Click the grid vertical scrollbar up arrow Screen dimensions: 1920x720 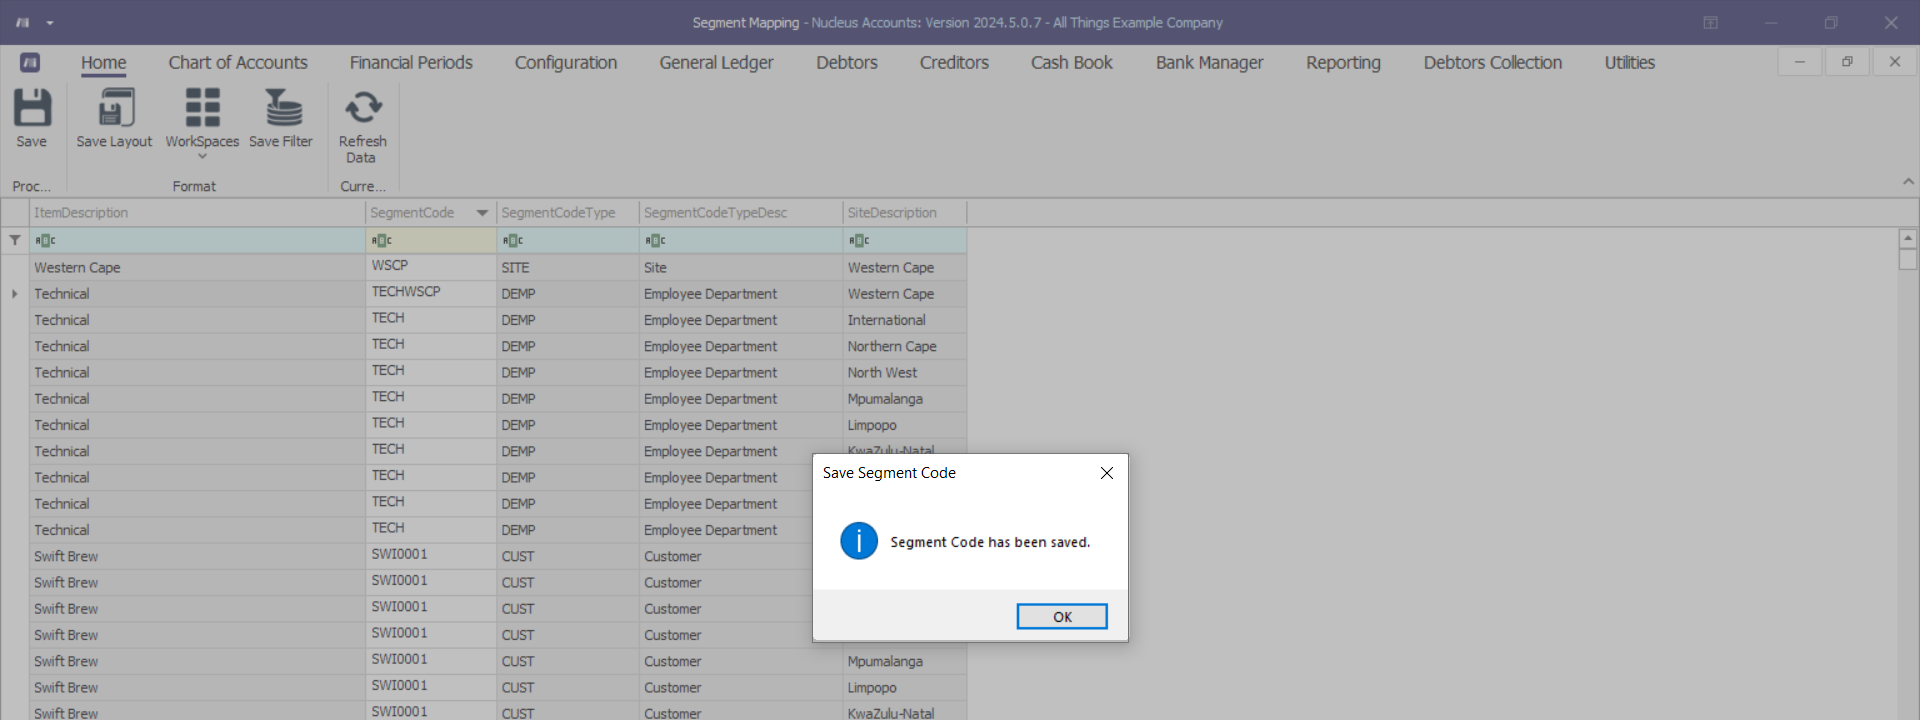click(x=1908, y=238)
